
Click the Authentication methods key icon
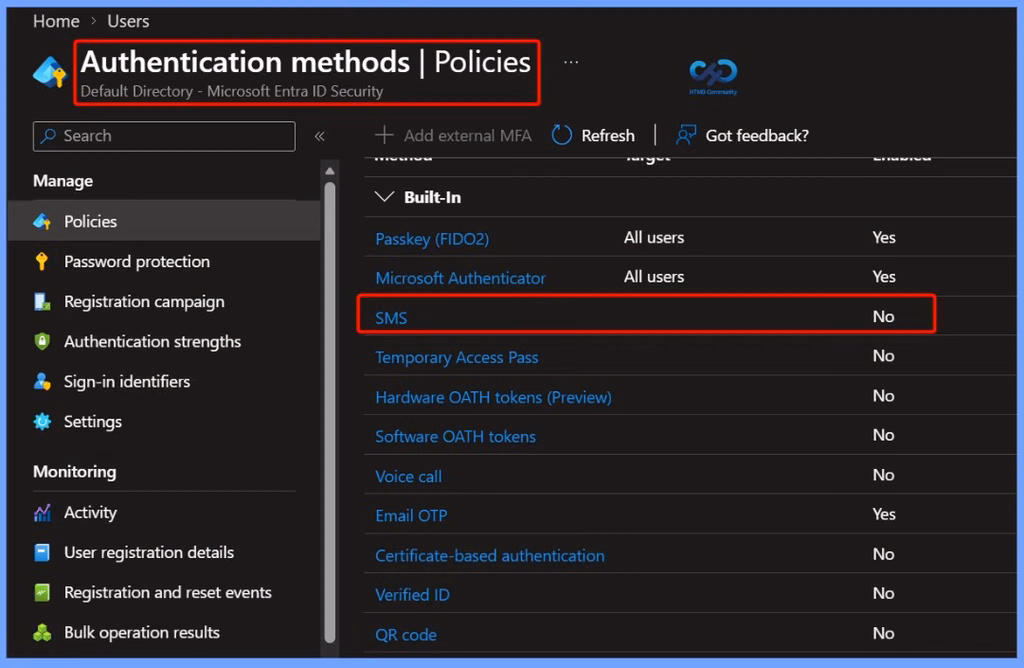(x=50, y=72)
